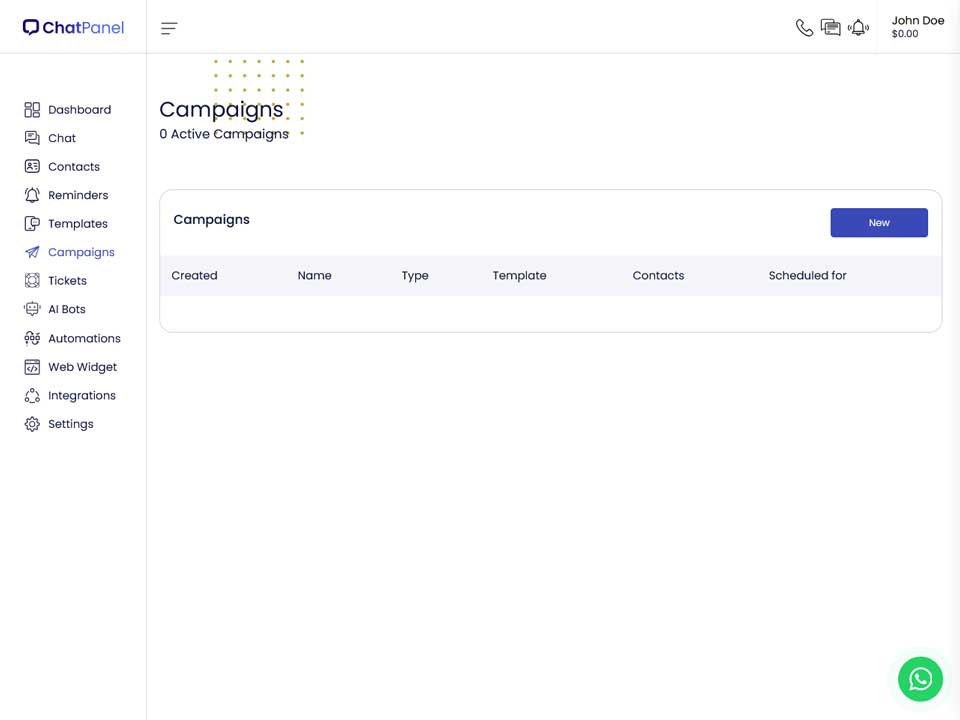Screen dimensions: 960x720
Task: Select the Campaigns sidebar item
Action: point(81,252)
